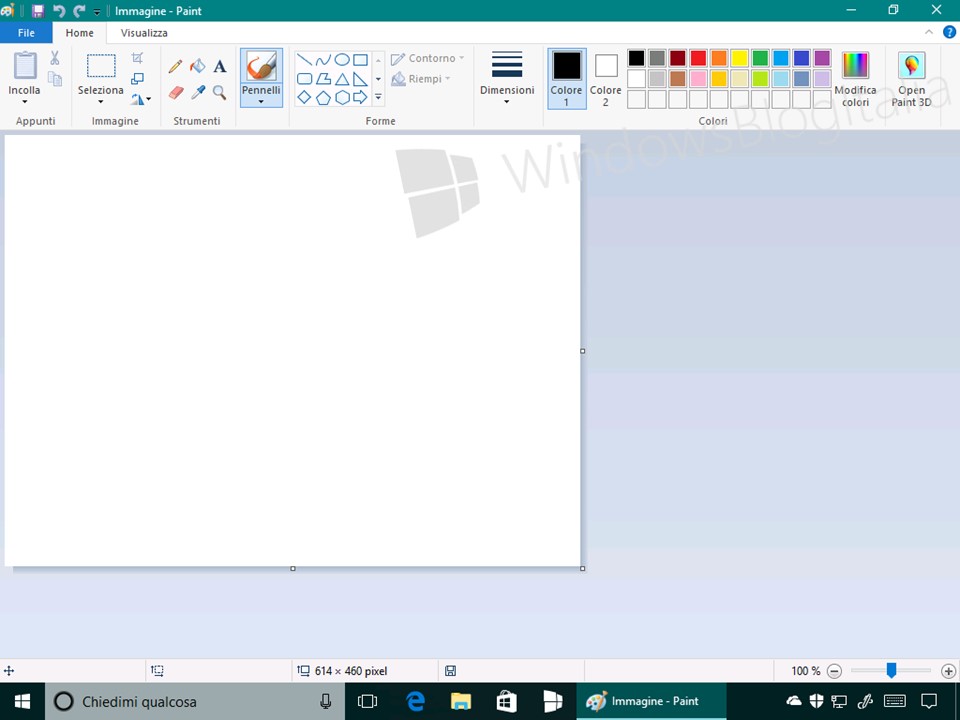Pick the yellow color swatch

(x=740, y=58)
